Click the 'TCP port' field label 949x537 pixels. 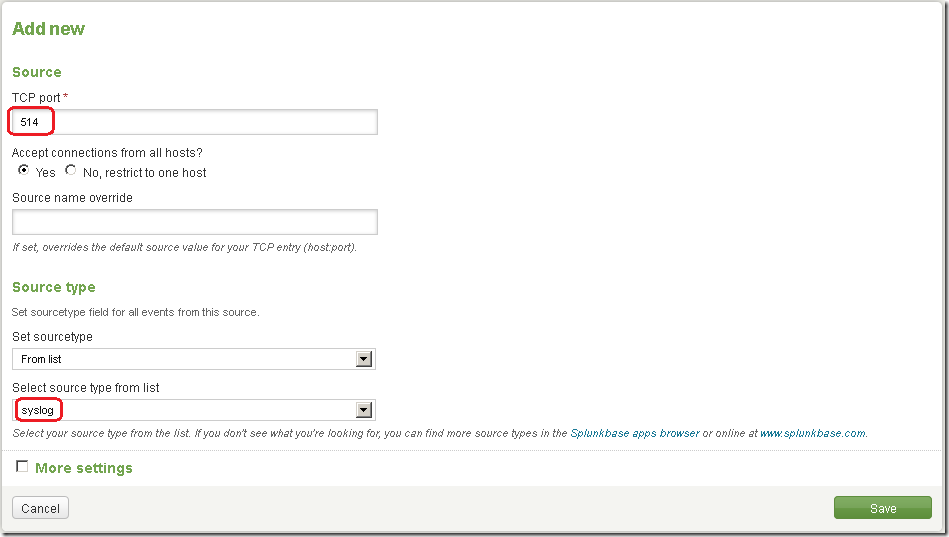36,97
